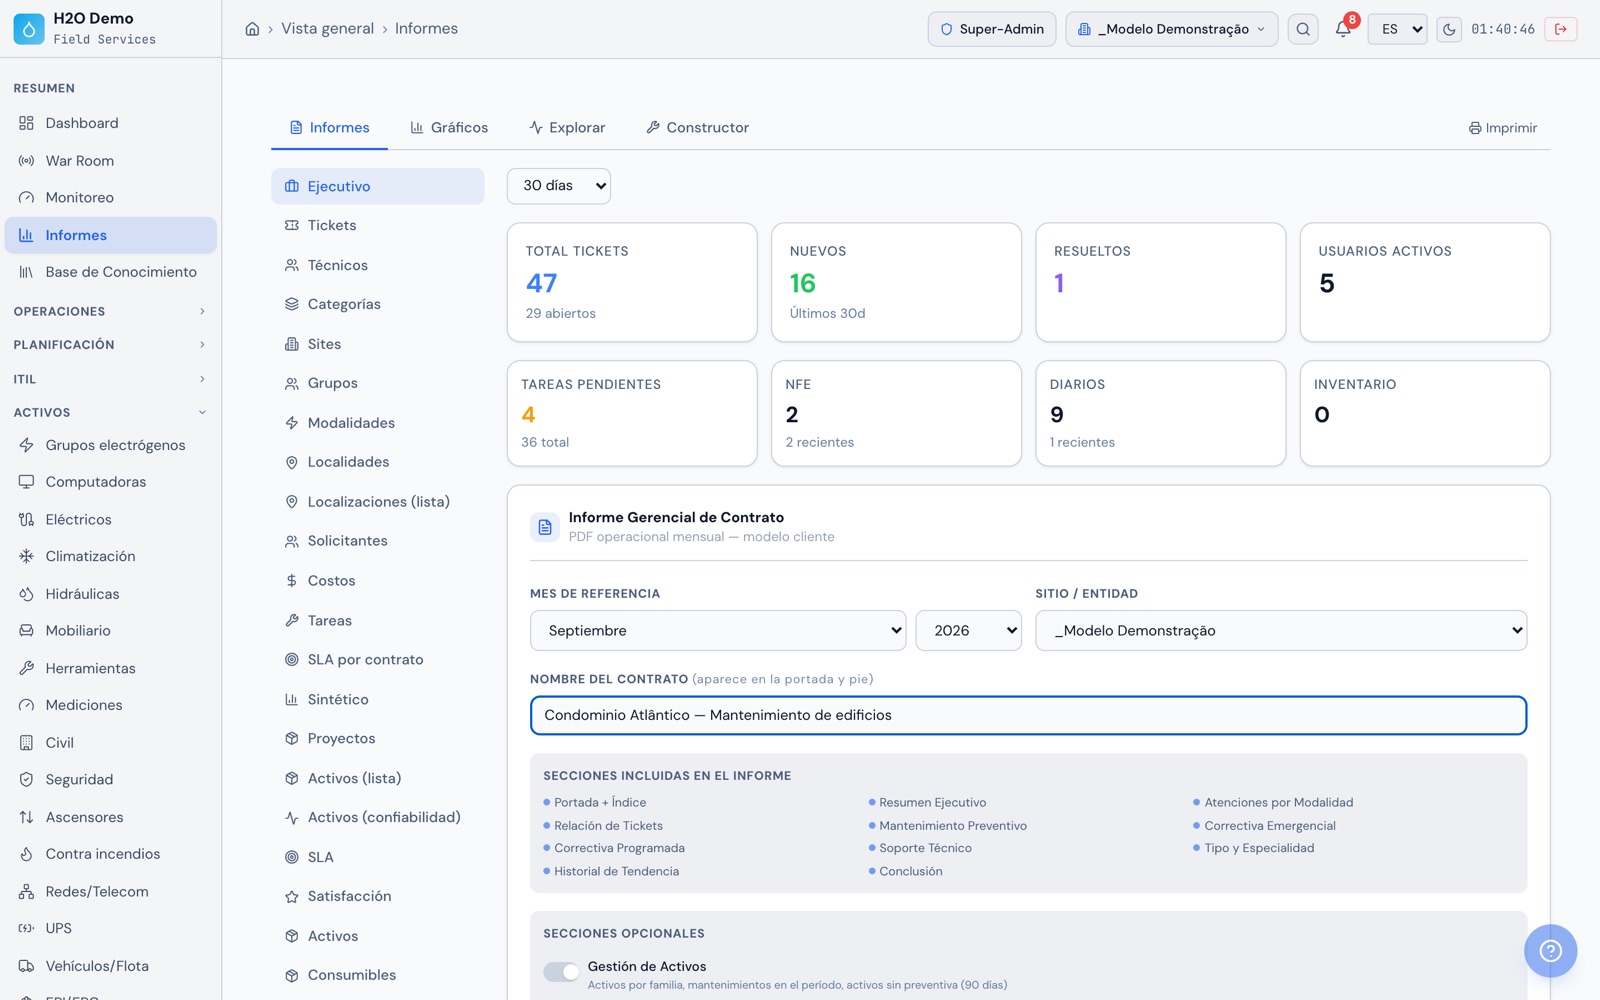Image resolution: width=1600 pixels, height=1000 pixels.
Task: Open Mediciones in the sidebar
Action: pos(111,705)
